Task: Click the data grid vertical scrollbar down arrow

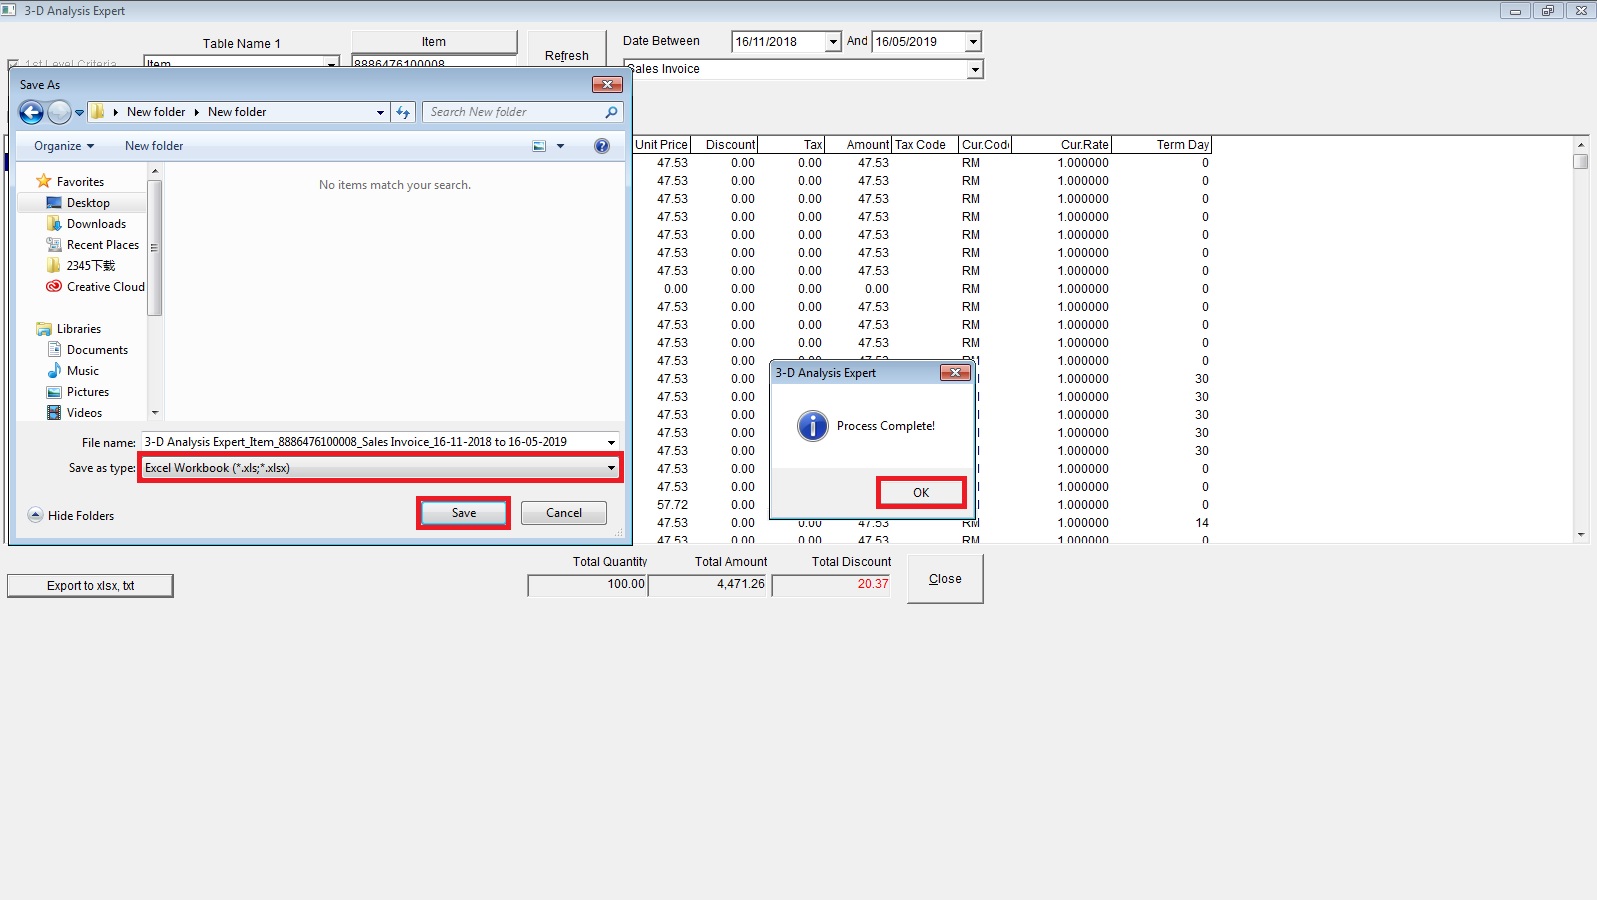Action: coord(1581,535)
